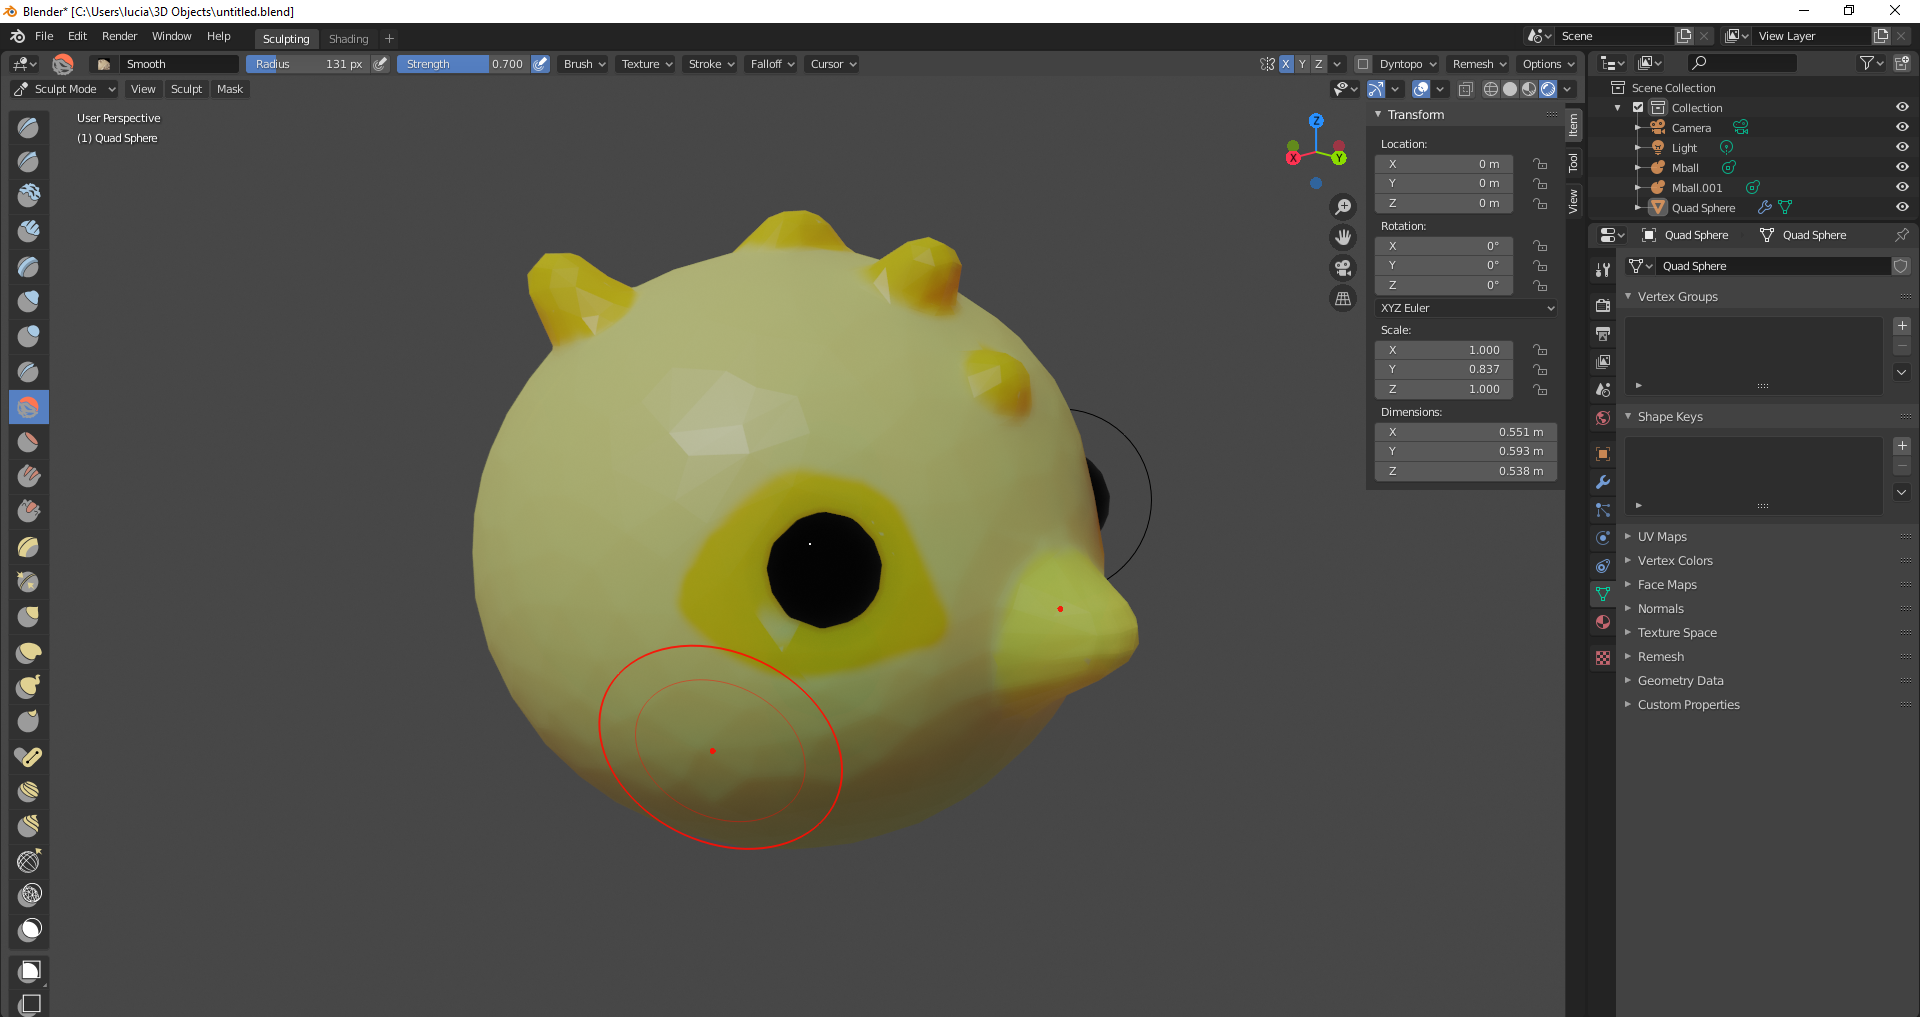This screenshot has height=1017, width=1920.
Task: Collapse the Transform panel
Action: 1415,115
